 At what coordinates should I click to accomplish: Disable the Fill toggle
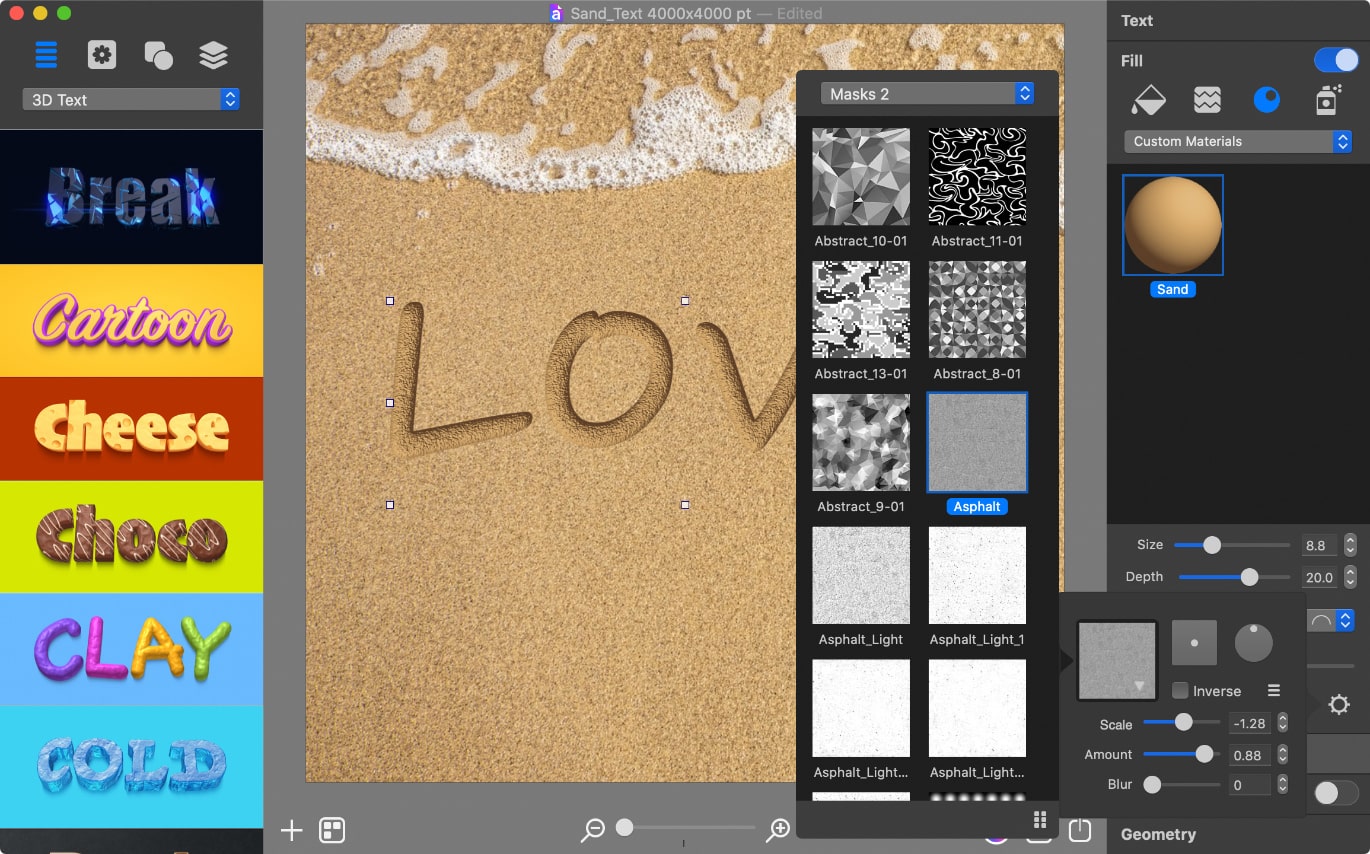[1336, 60]
